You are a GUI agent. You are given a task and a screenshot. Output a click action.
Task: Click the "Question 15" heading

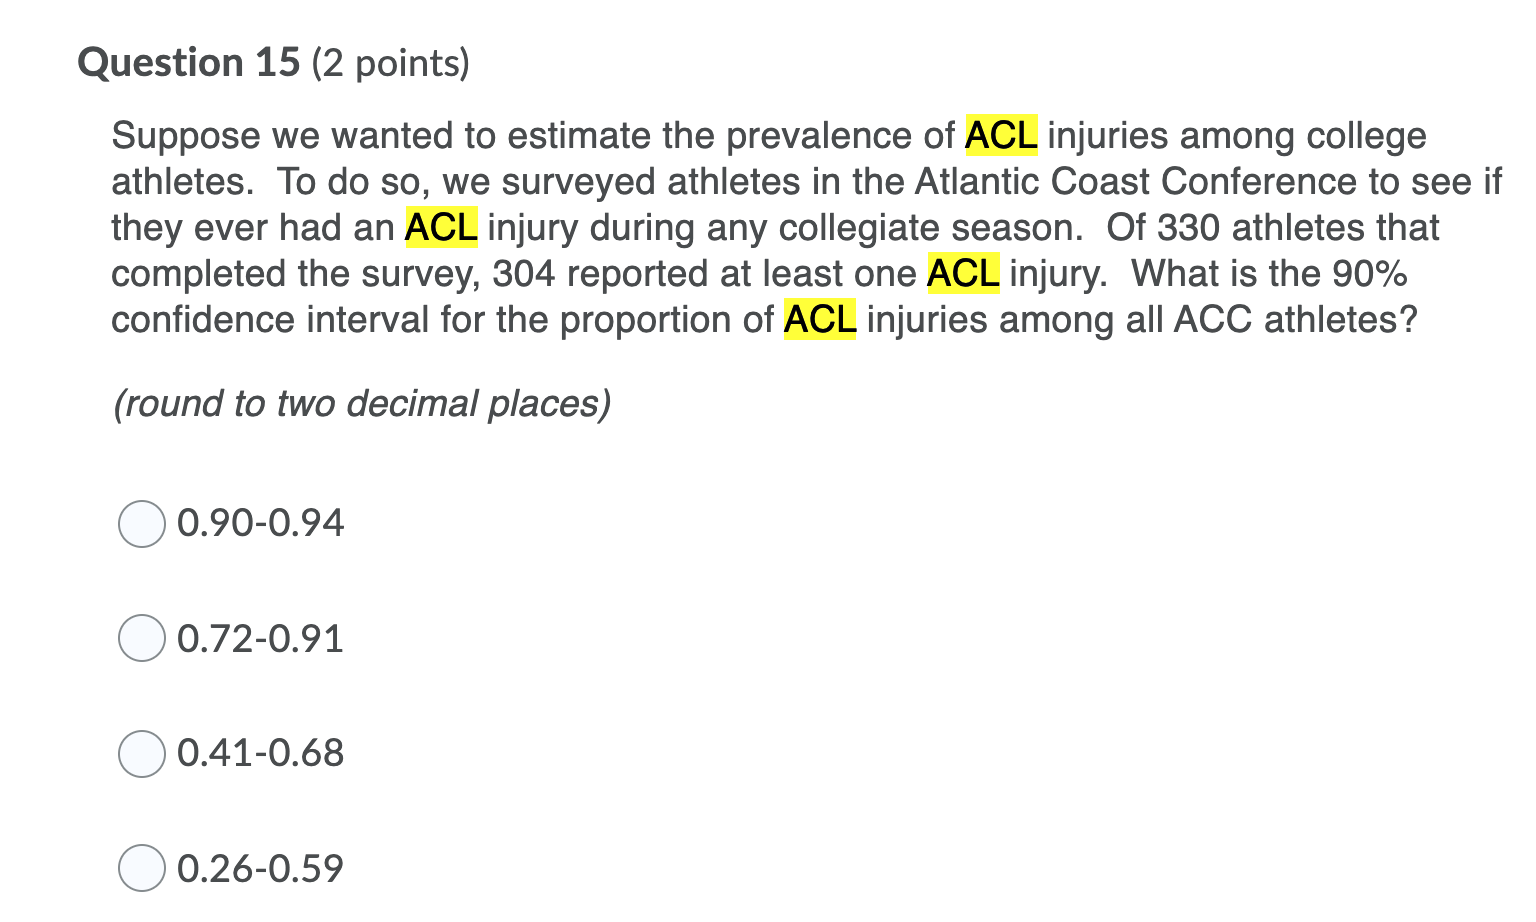pyautogui.click(x=189, y=63)
